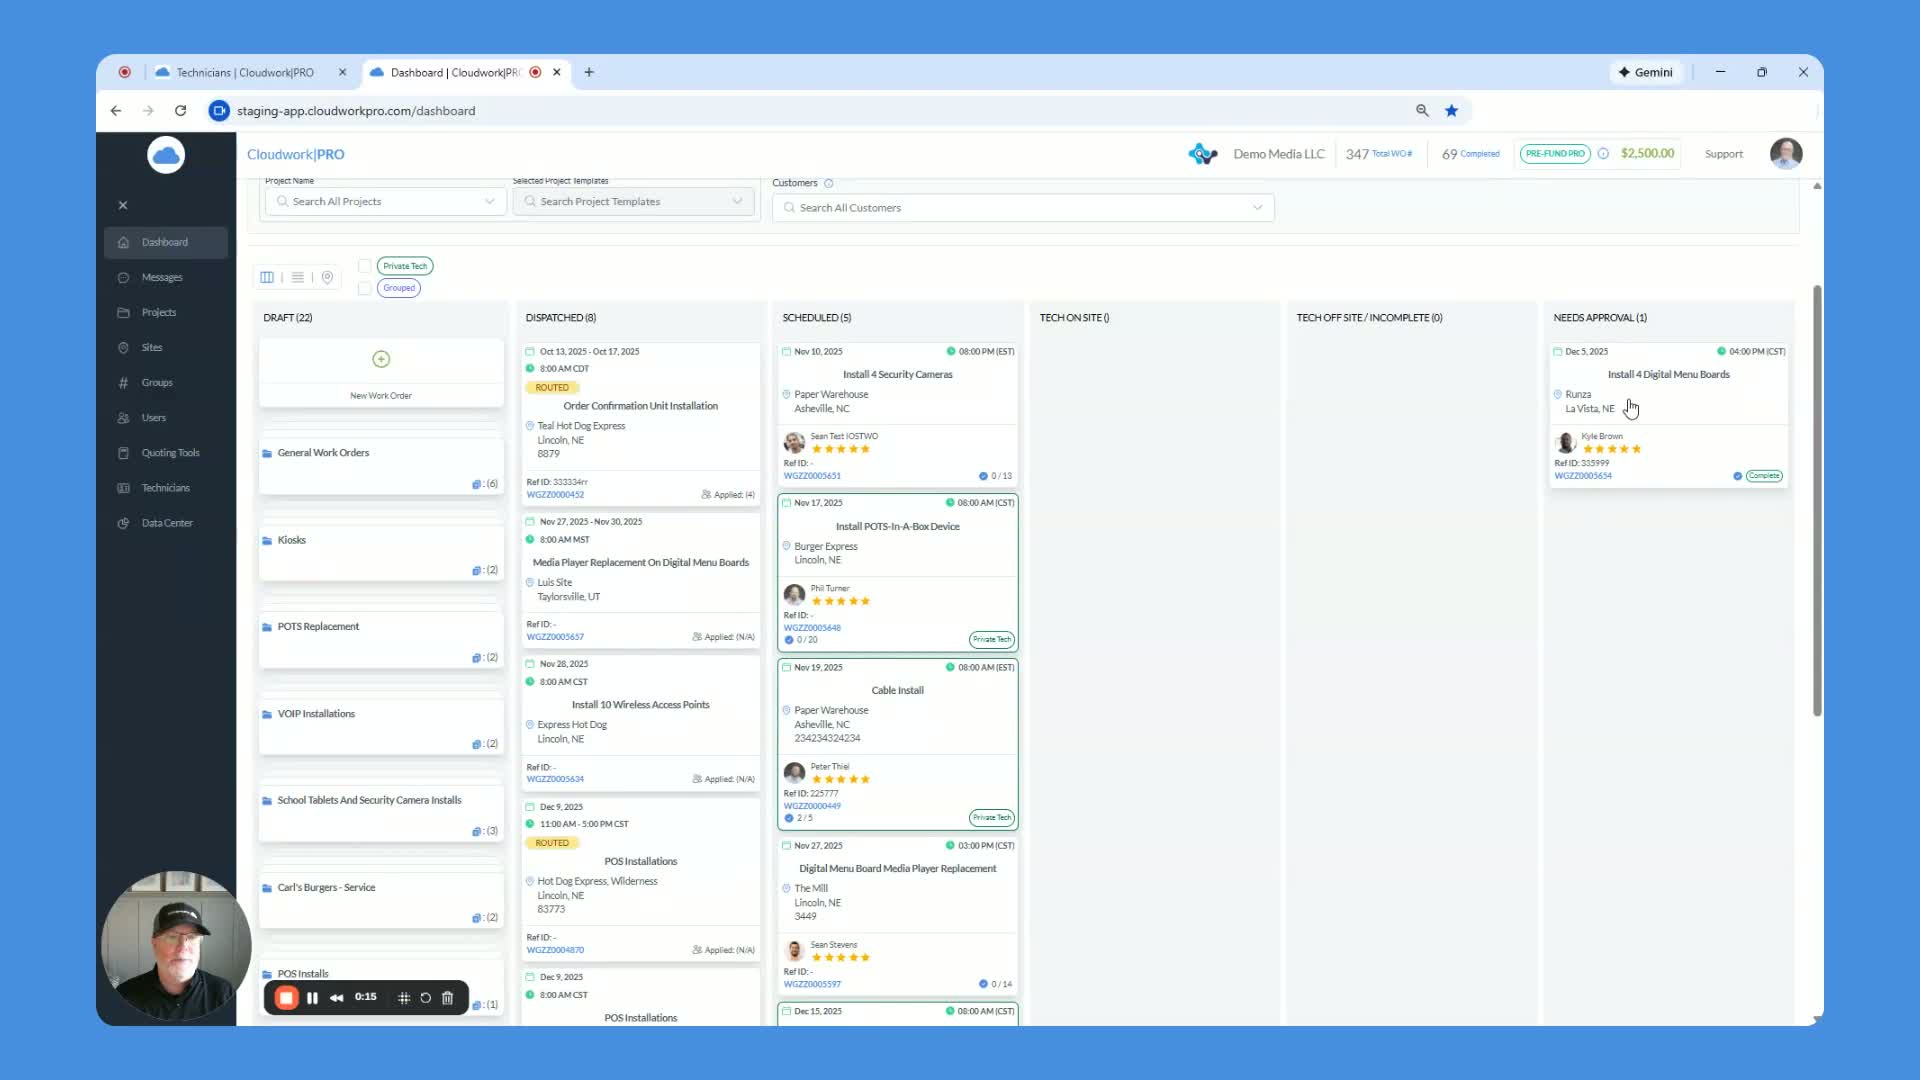Switch to the Technicians | CloudworkPRO tab
Viewport: 1920px width, 1080px height.
pos(245,72)
